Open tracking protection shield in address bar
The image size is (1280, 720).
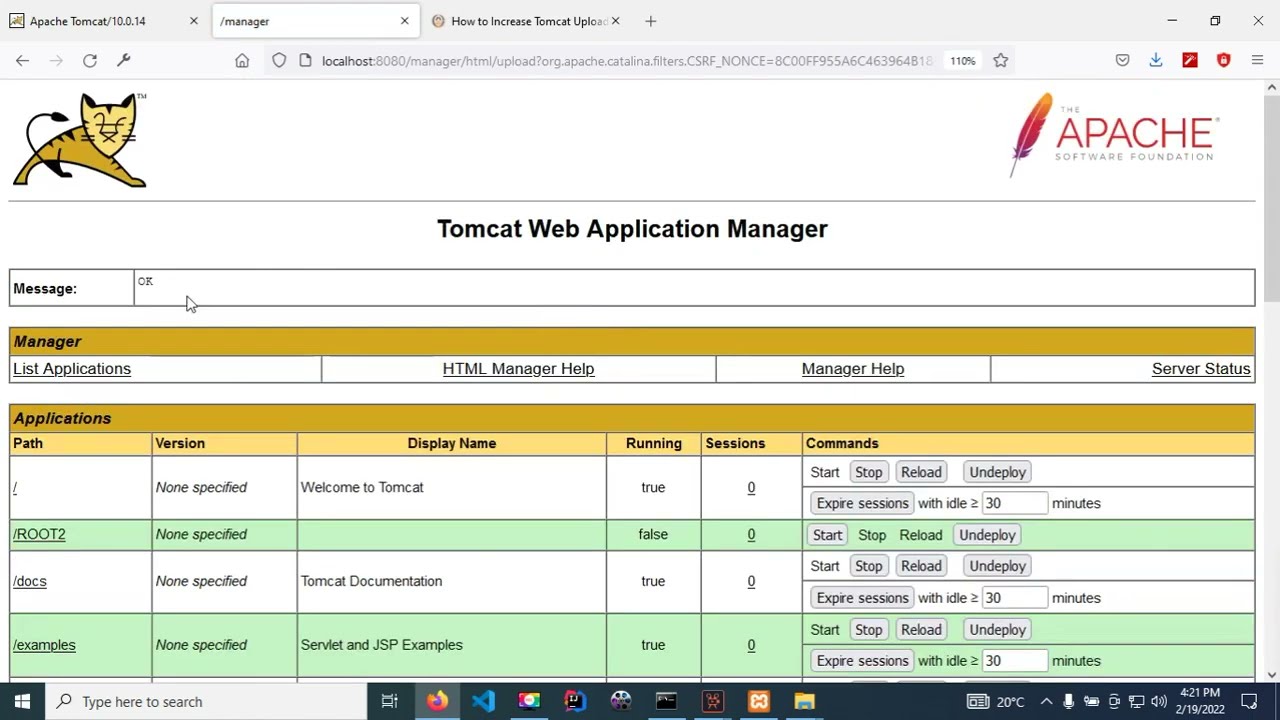click(x=279, y=61)
